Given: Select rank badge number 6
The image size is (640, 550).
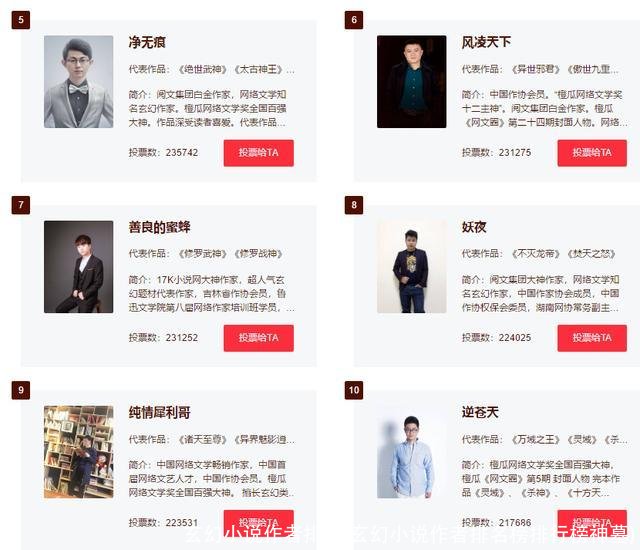Looking at the screenshot, I should coord(354,20).
